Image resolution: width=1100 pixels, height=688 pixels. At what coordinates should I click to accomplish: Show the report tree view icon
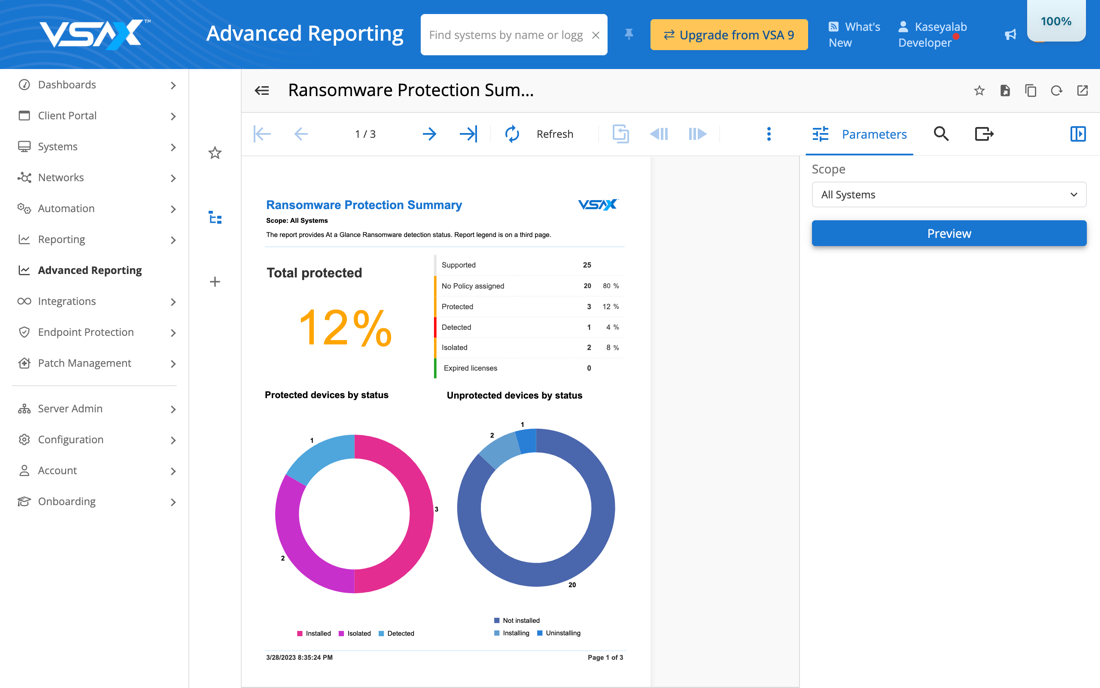[x=215, y=218]
